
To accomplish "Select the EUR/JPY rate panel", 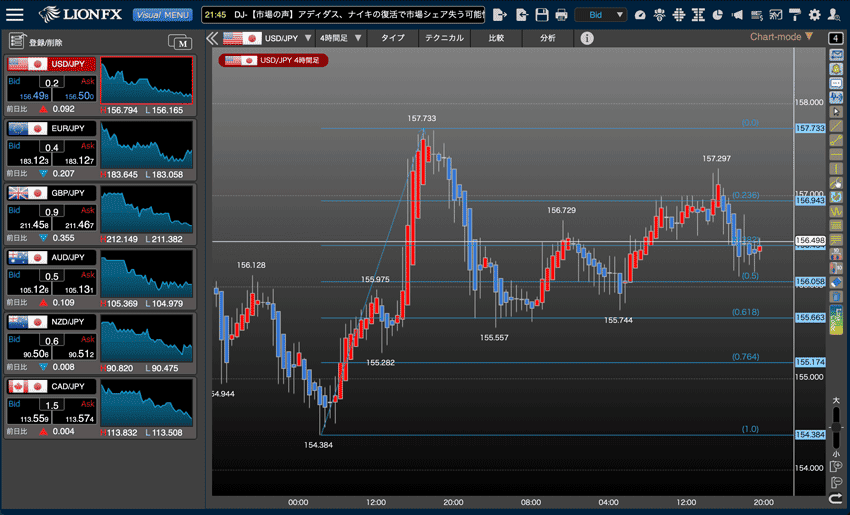I will 99,149.
